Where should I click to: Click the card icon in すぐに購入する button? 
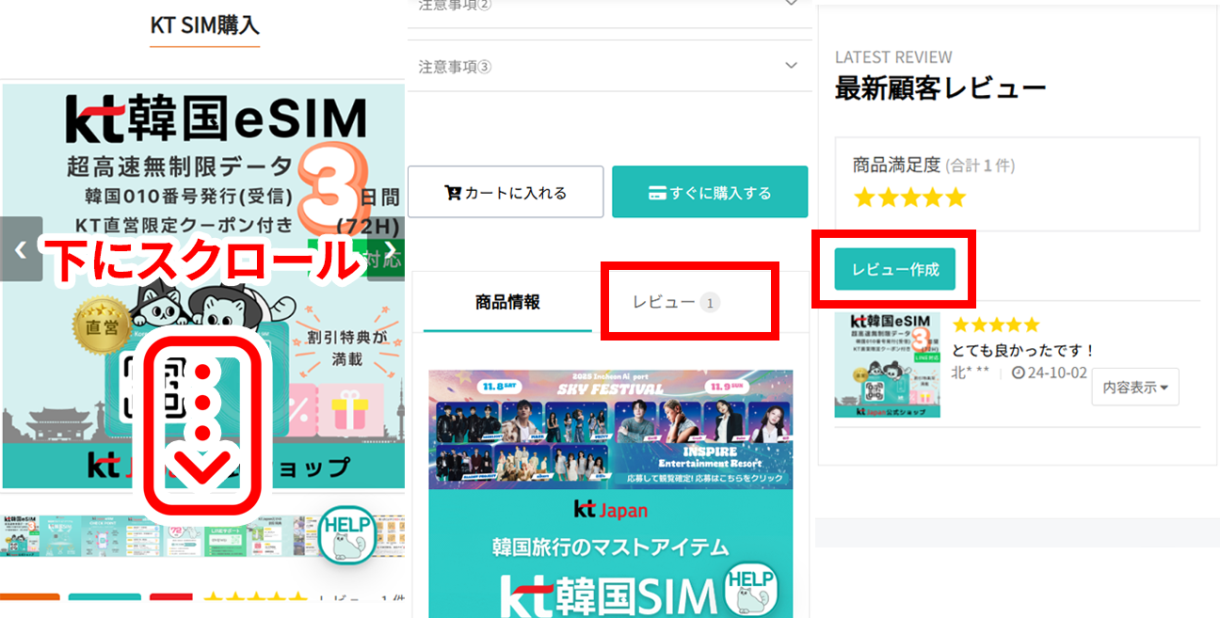(657, 192)
